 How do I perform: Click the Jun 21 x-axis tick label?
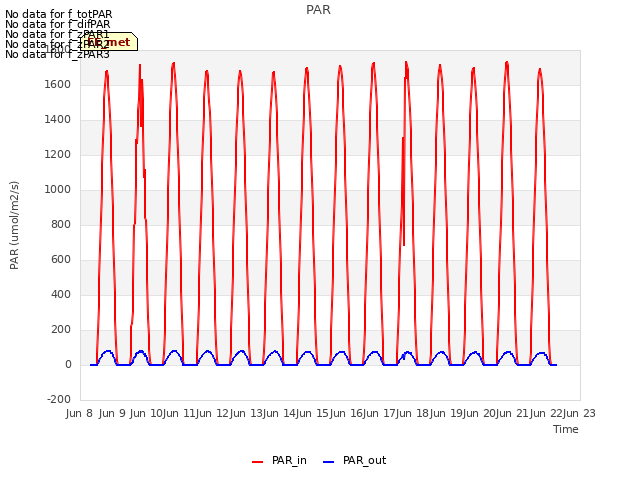click(x=513, y=413)
